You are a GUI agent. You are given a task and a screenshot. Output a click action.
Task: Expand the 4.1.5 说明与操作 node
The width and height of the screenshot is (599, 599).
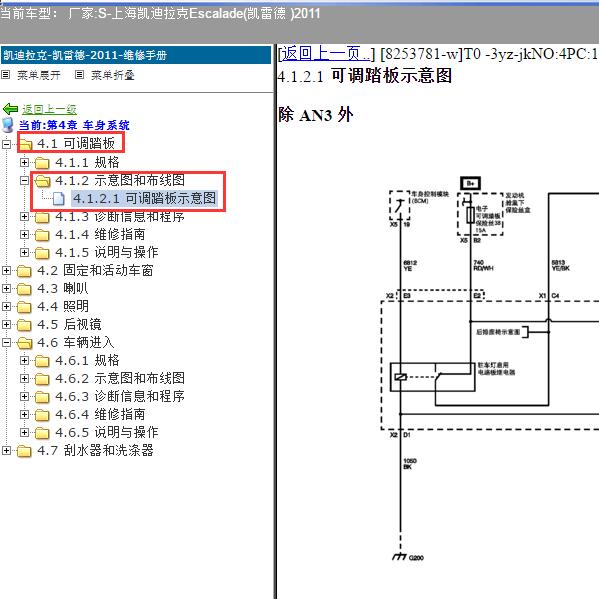tap(24, 253)
